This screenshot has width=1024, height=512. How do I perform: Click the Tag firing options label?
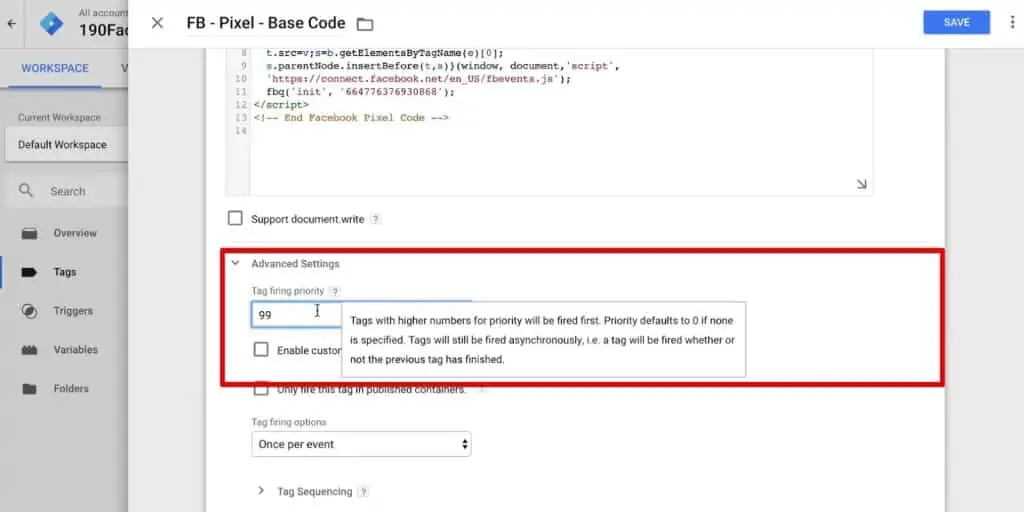pyautogui.click(x=289, y=423)
